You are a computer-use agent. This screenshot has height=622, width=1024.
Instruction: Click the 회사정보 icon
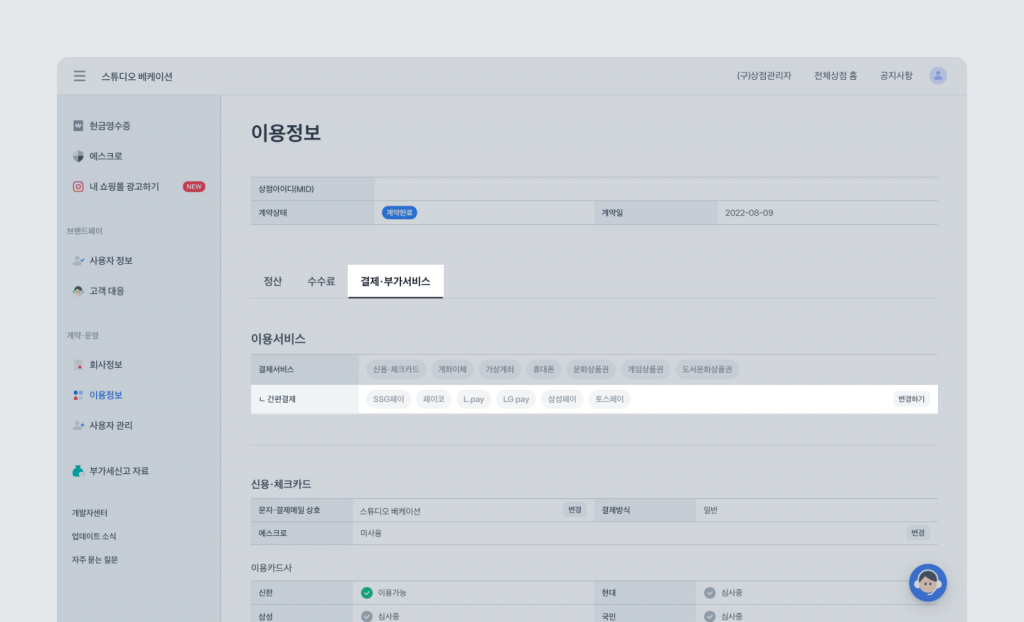point(78,365)
